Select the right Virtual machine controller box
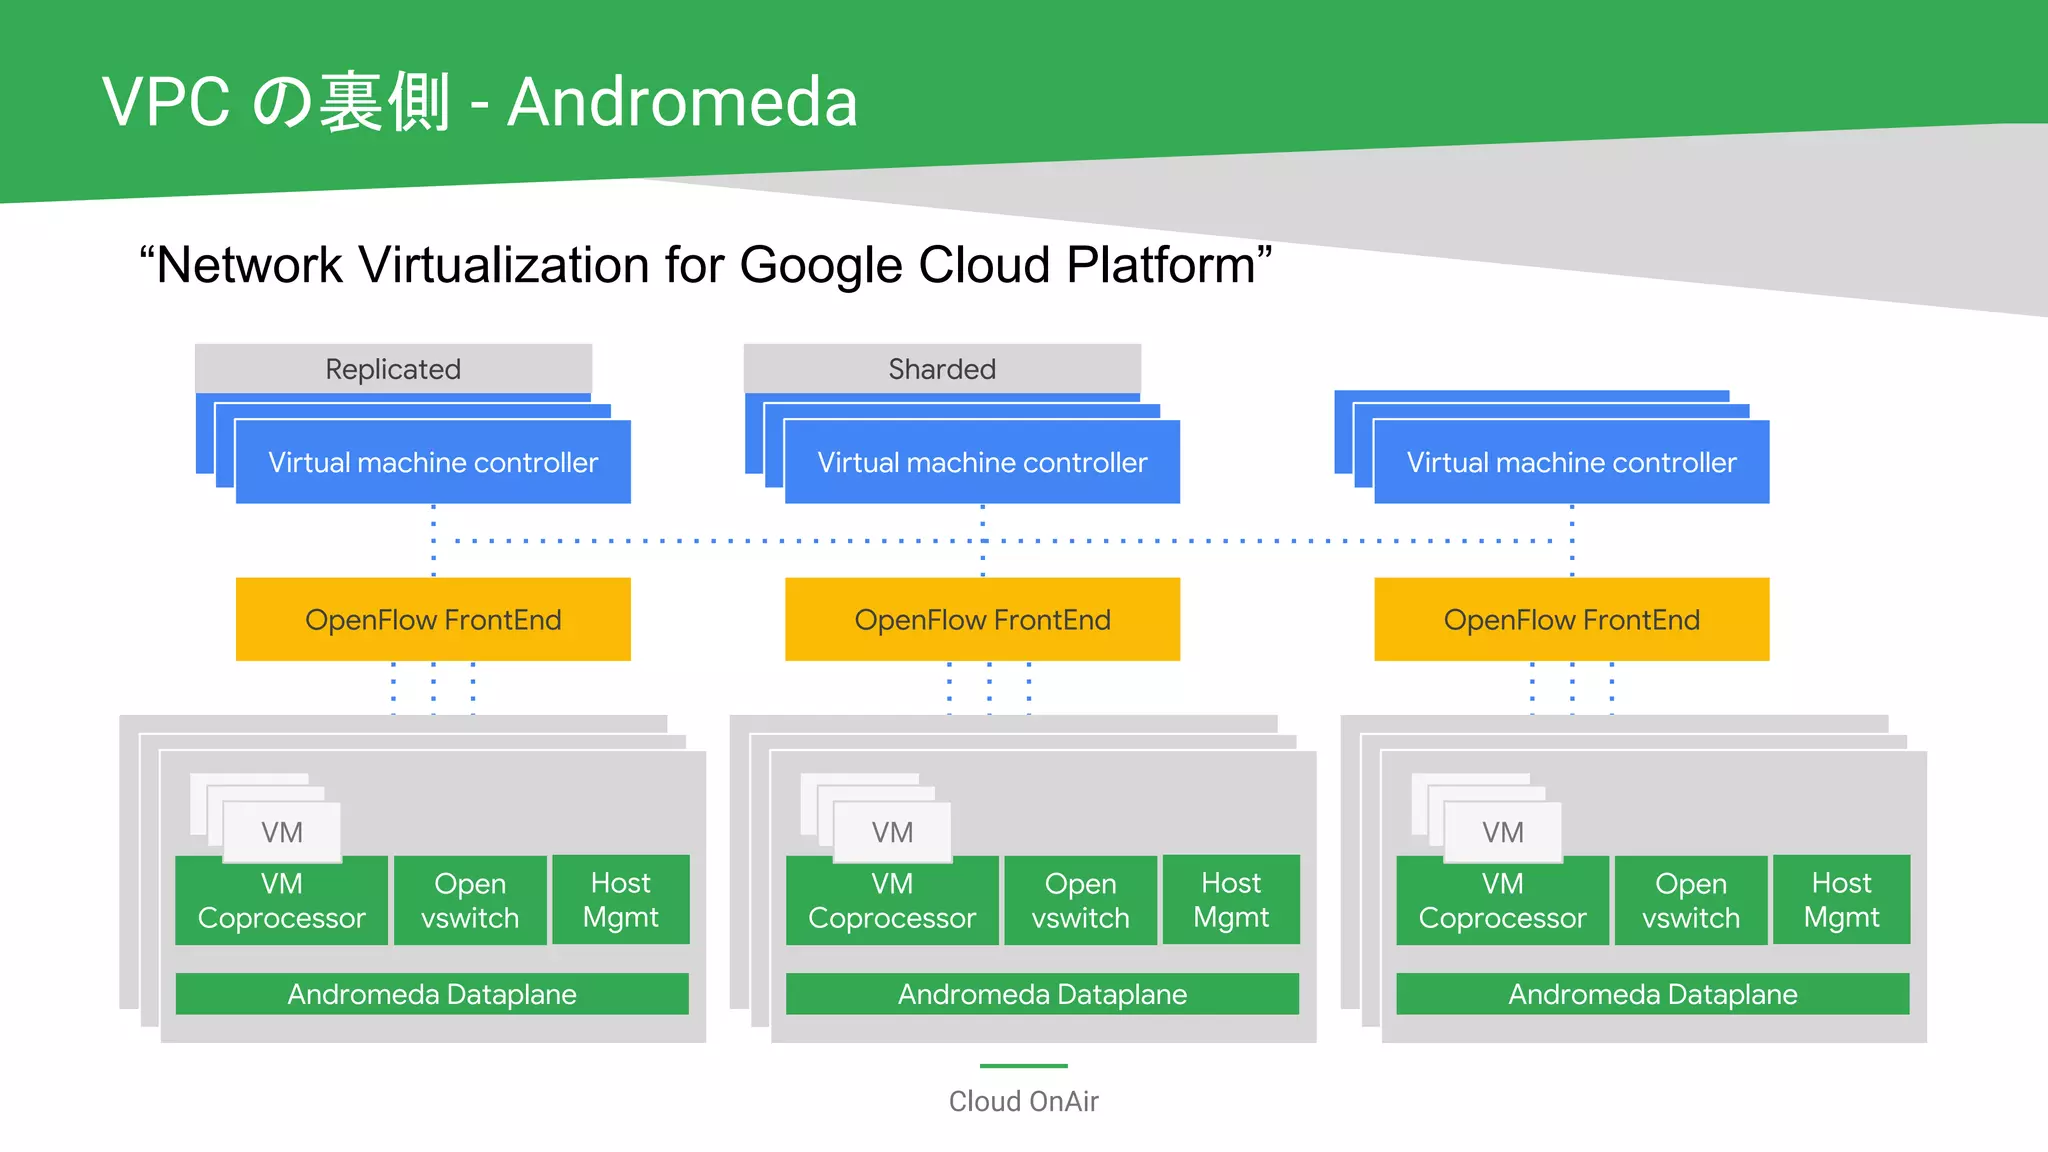This screenshot has width=2048, height=1152. (x=1571, y=462)
